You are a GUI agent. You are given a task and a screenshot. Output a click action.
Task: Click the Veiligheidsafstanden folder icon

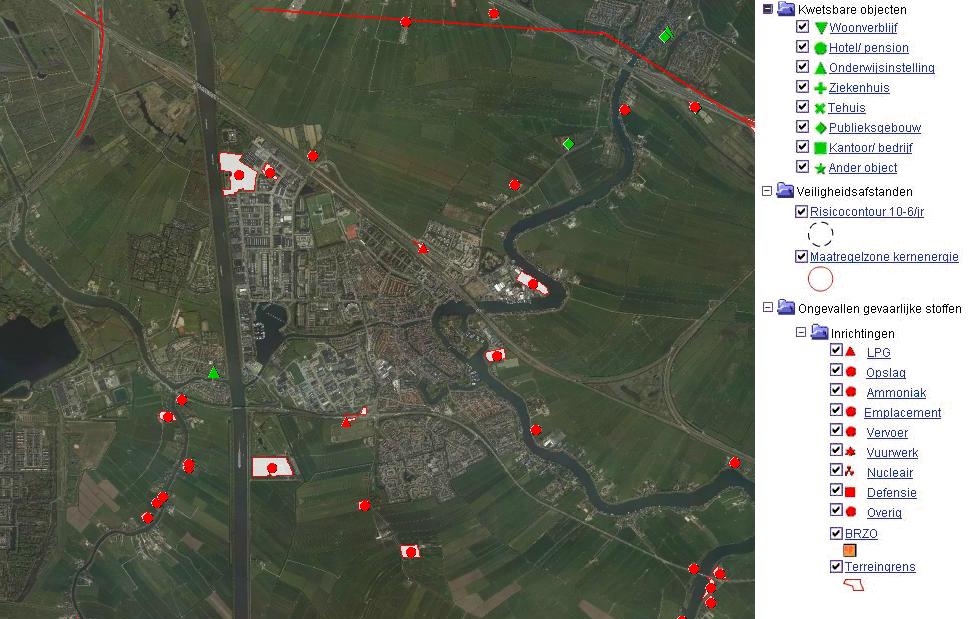785,190
